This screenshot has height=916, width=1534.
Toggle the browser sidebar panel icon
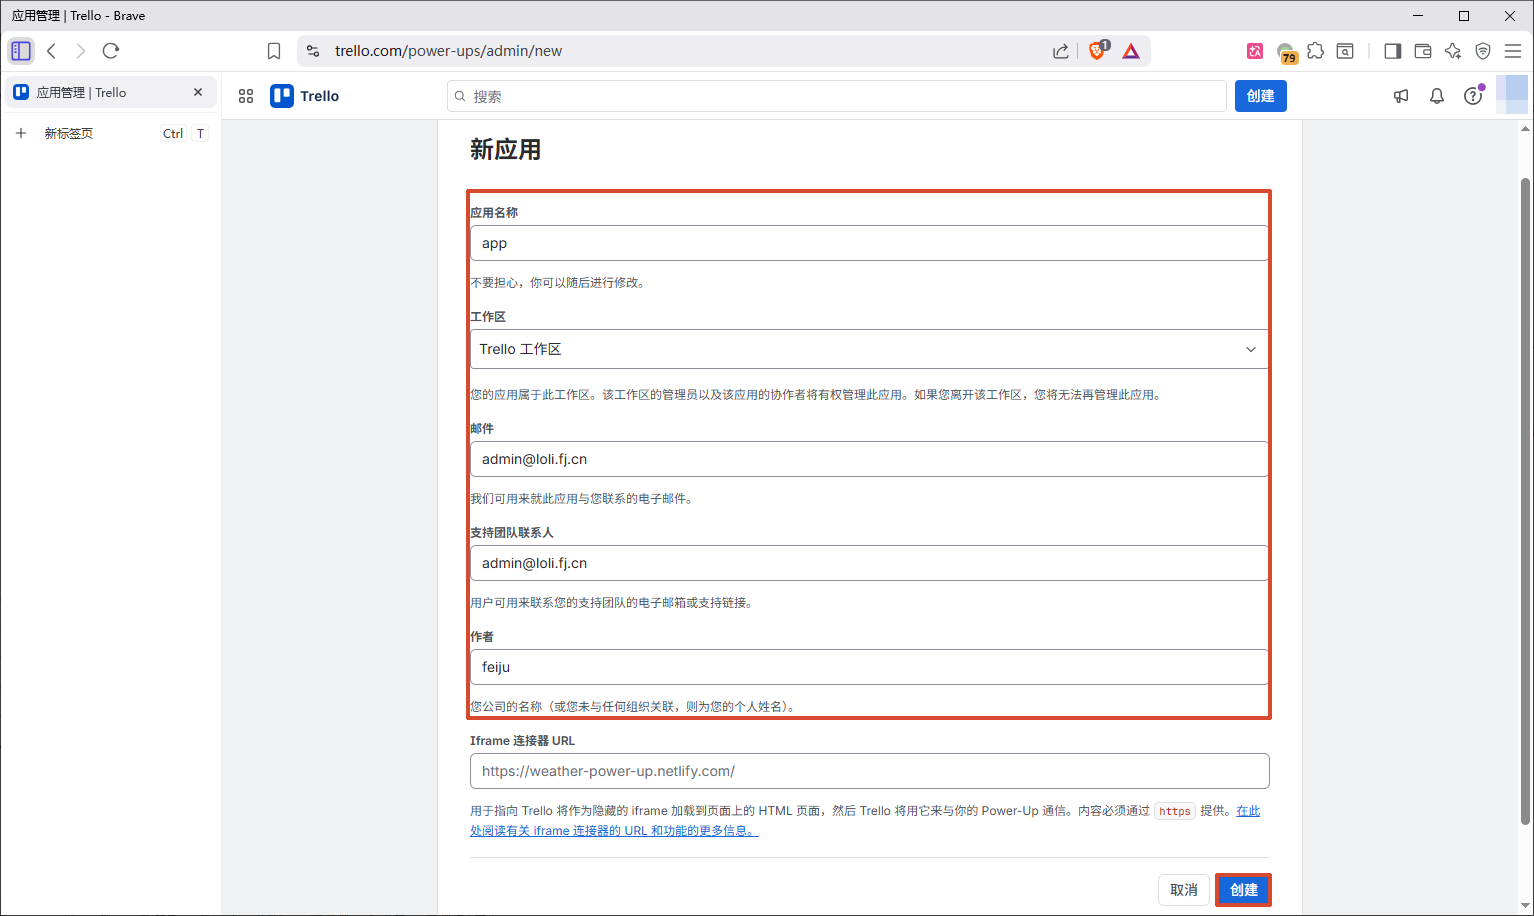(1393, 51)
